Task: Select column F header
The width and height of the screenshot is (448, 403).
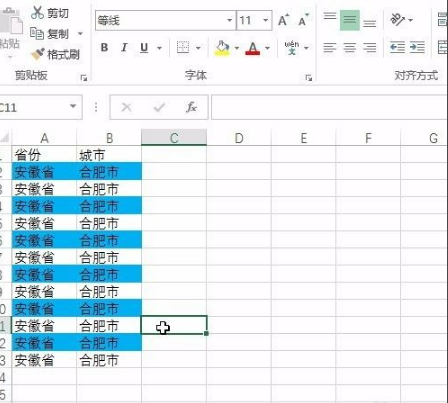Action: (x=368, y=138)
